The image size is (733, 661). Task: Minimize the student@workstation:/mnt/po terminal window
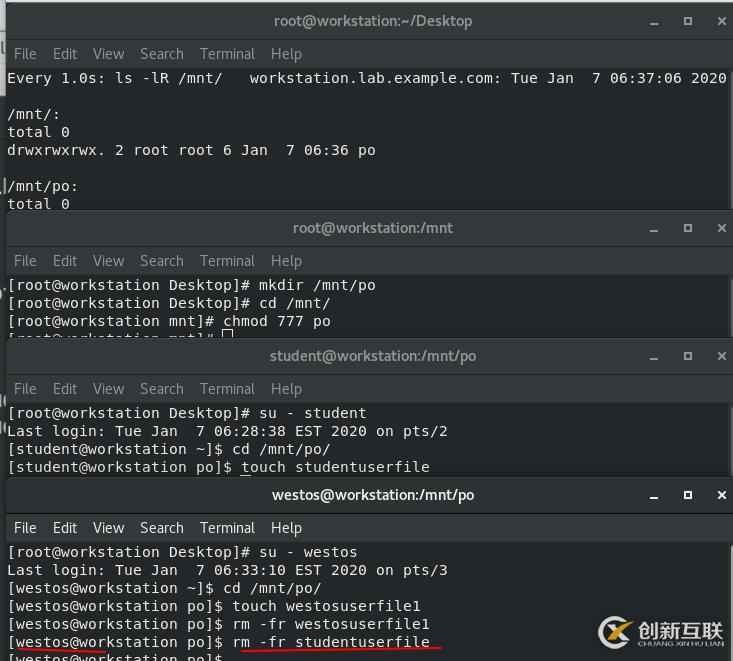[x=654, y=357]
